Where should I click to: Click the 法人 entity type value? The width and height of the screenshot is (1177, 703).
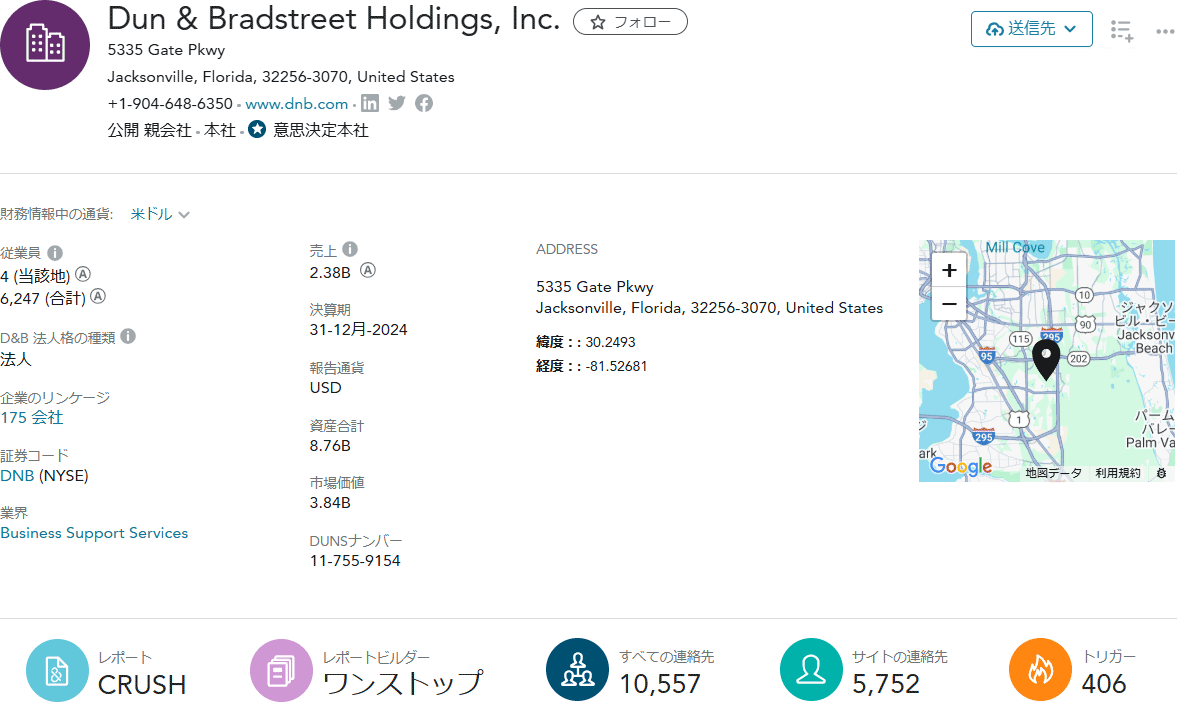16,359
